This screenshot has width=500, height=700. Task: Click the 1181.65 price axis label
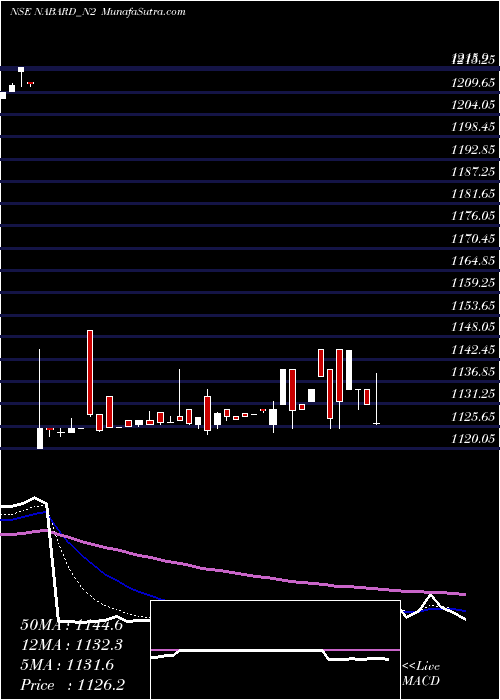point(473,194)
